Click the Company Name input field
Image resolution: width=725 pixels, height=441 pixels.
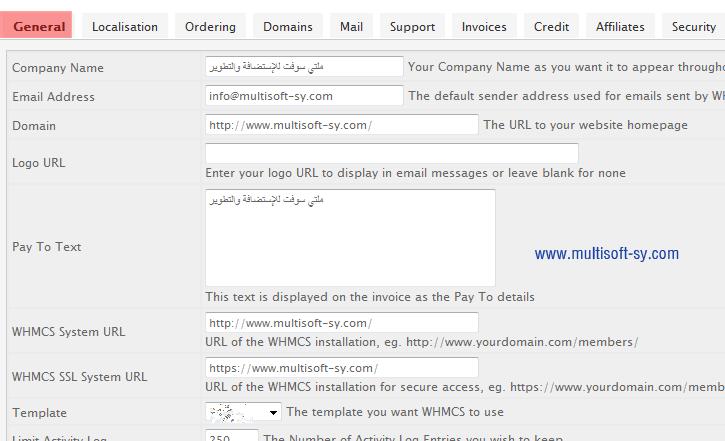click(304, 67)
